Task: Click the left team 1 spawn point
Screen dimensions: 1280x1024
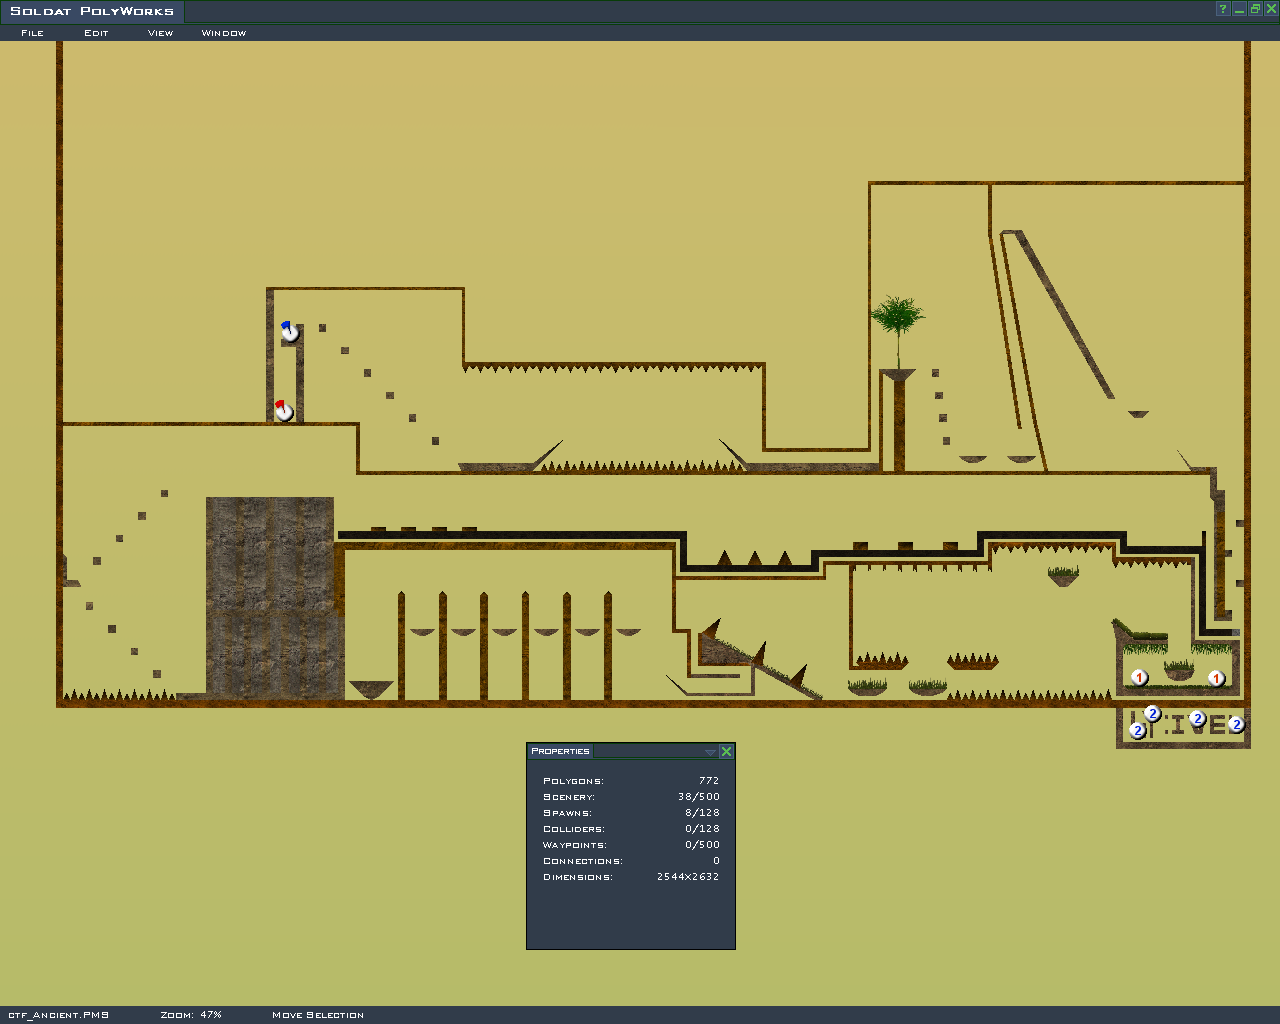Action: pos(1139,678)
